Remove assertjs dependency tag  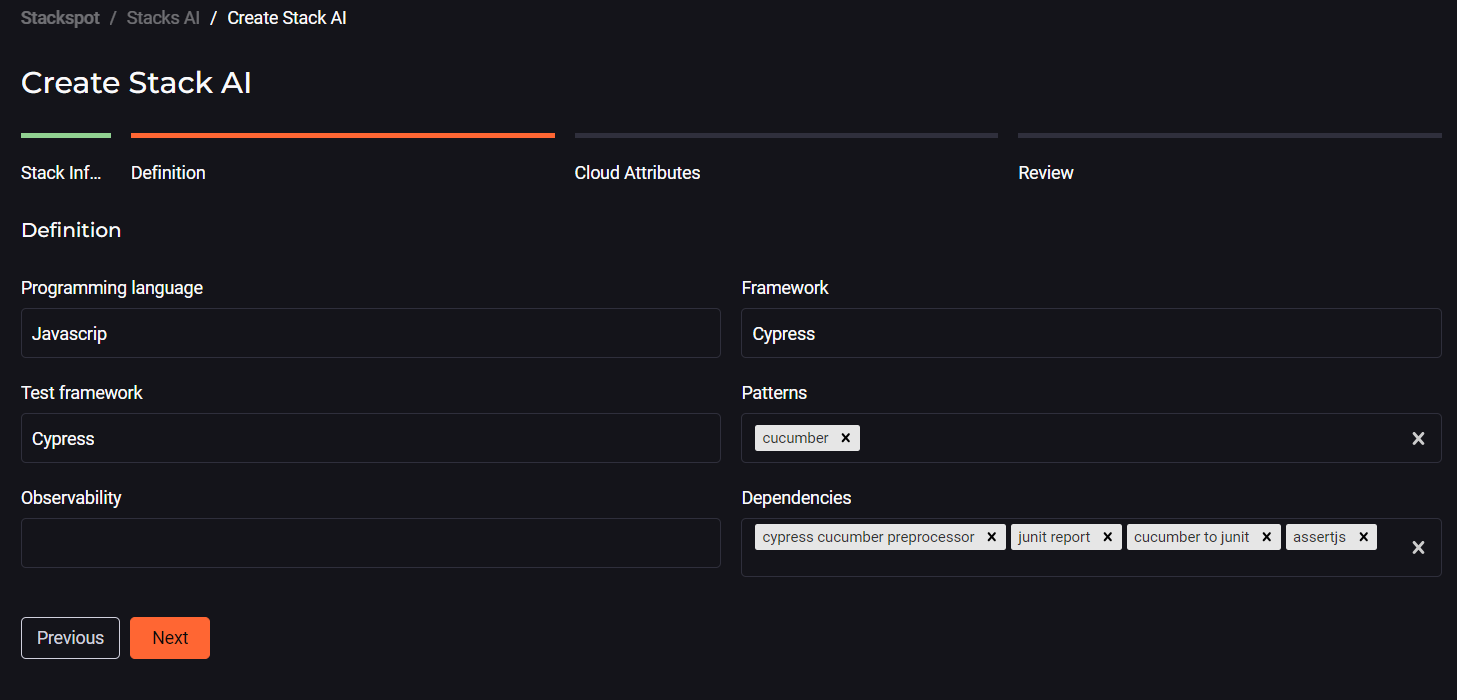pos(1363,537)
